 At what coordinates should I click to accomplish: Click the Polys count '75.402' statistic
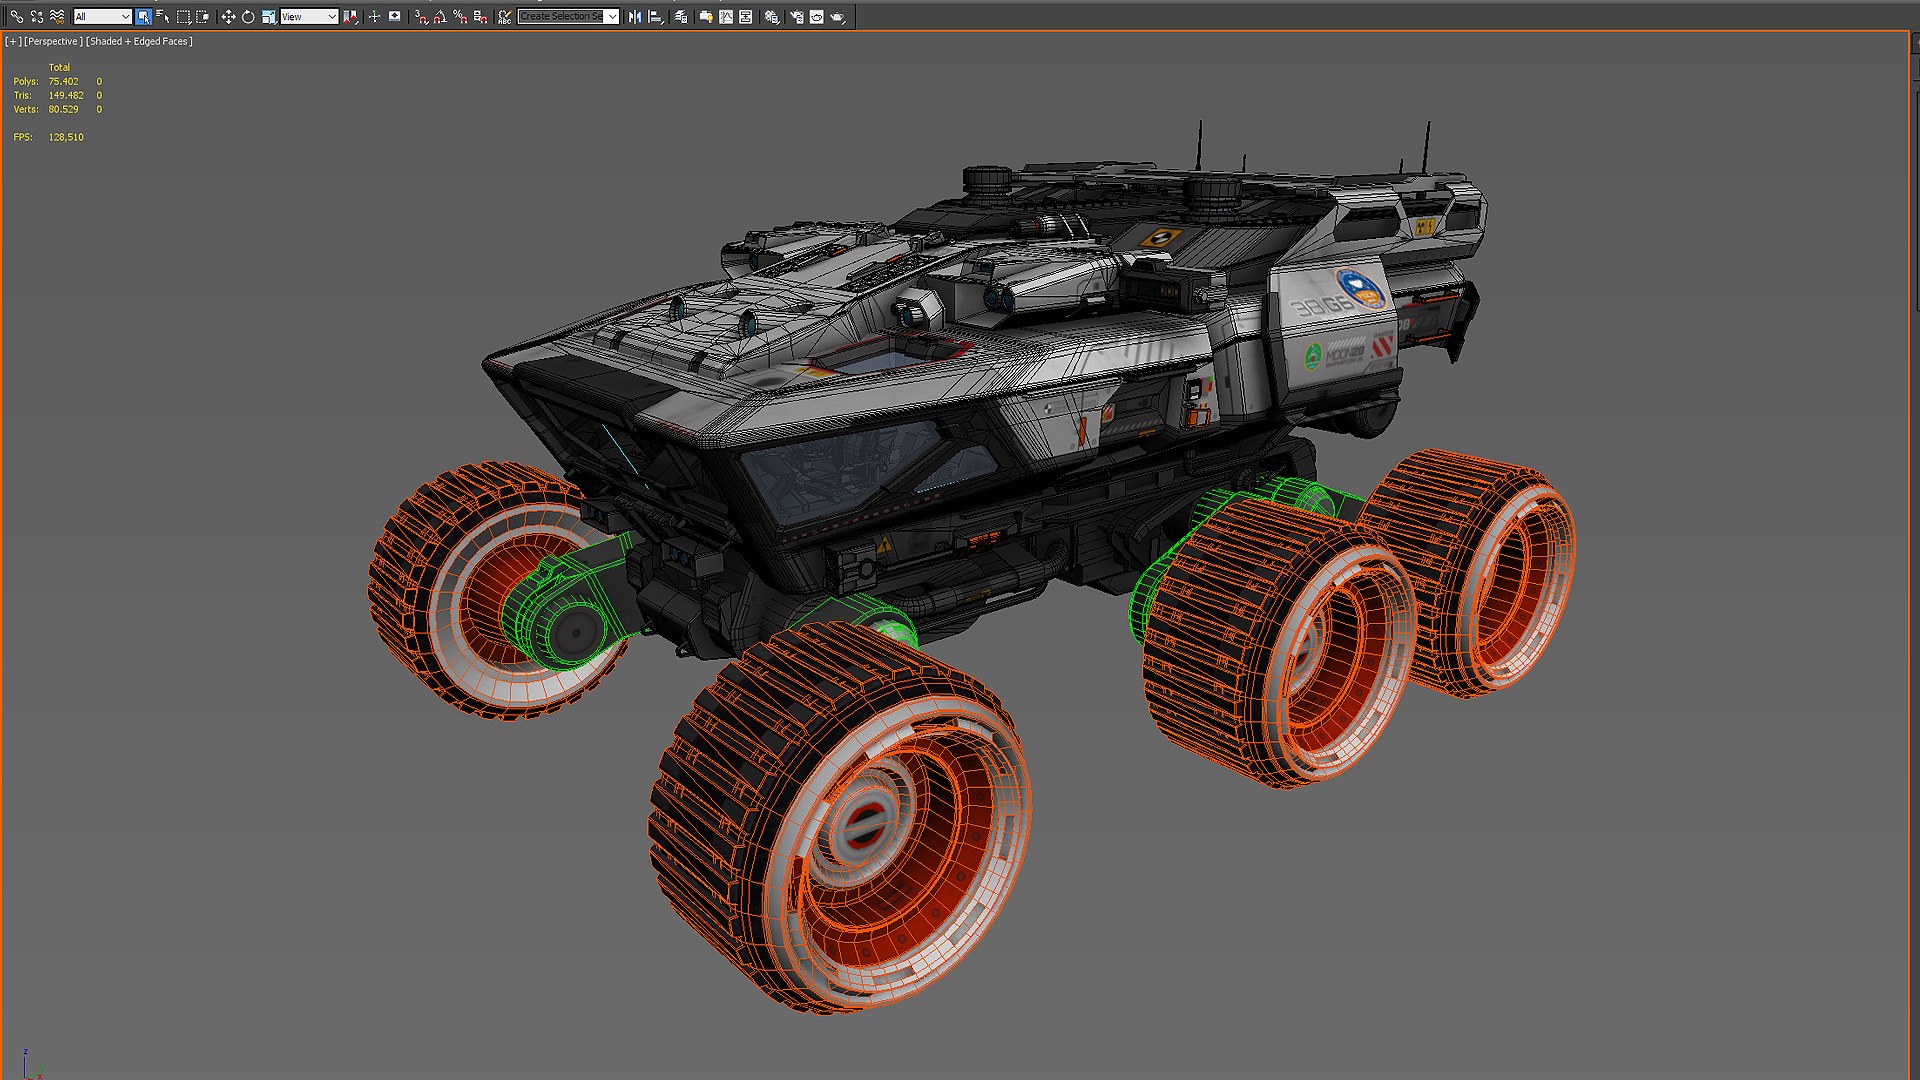63,81
